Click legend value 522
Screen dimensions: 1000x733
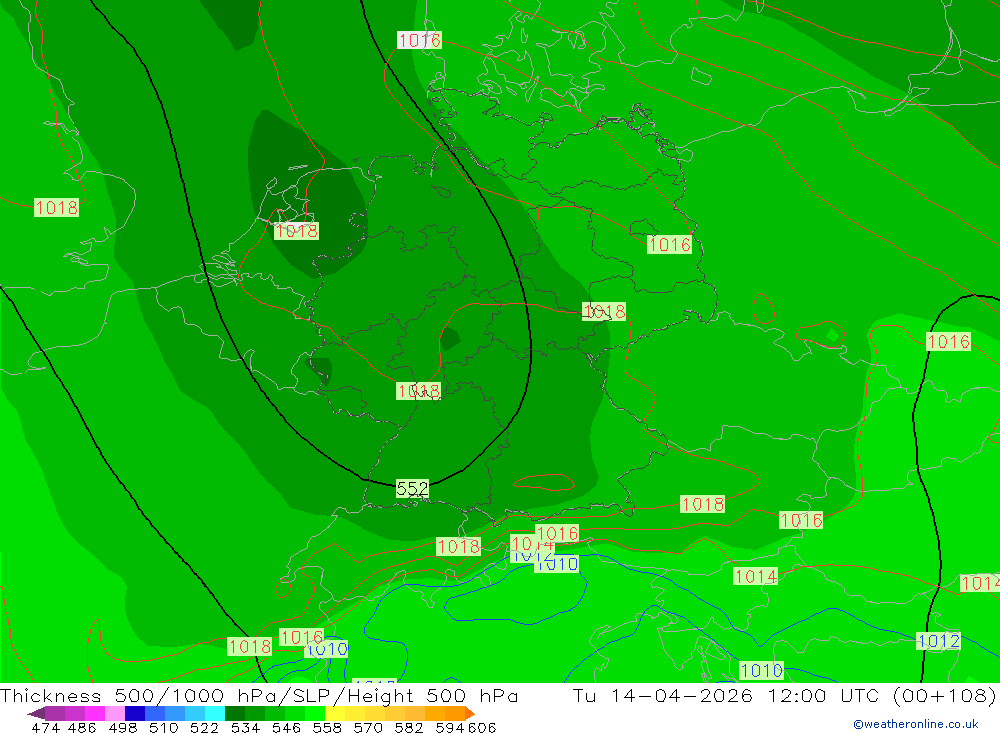click(x=204, y=727)
